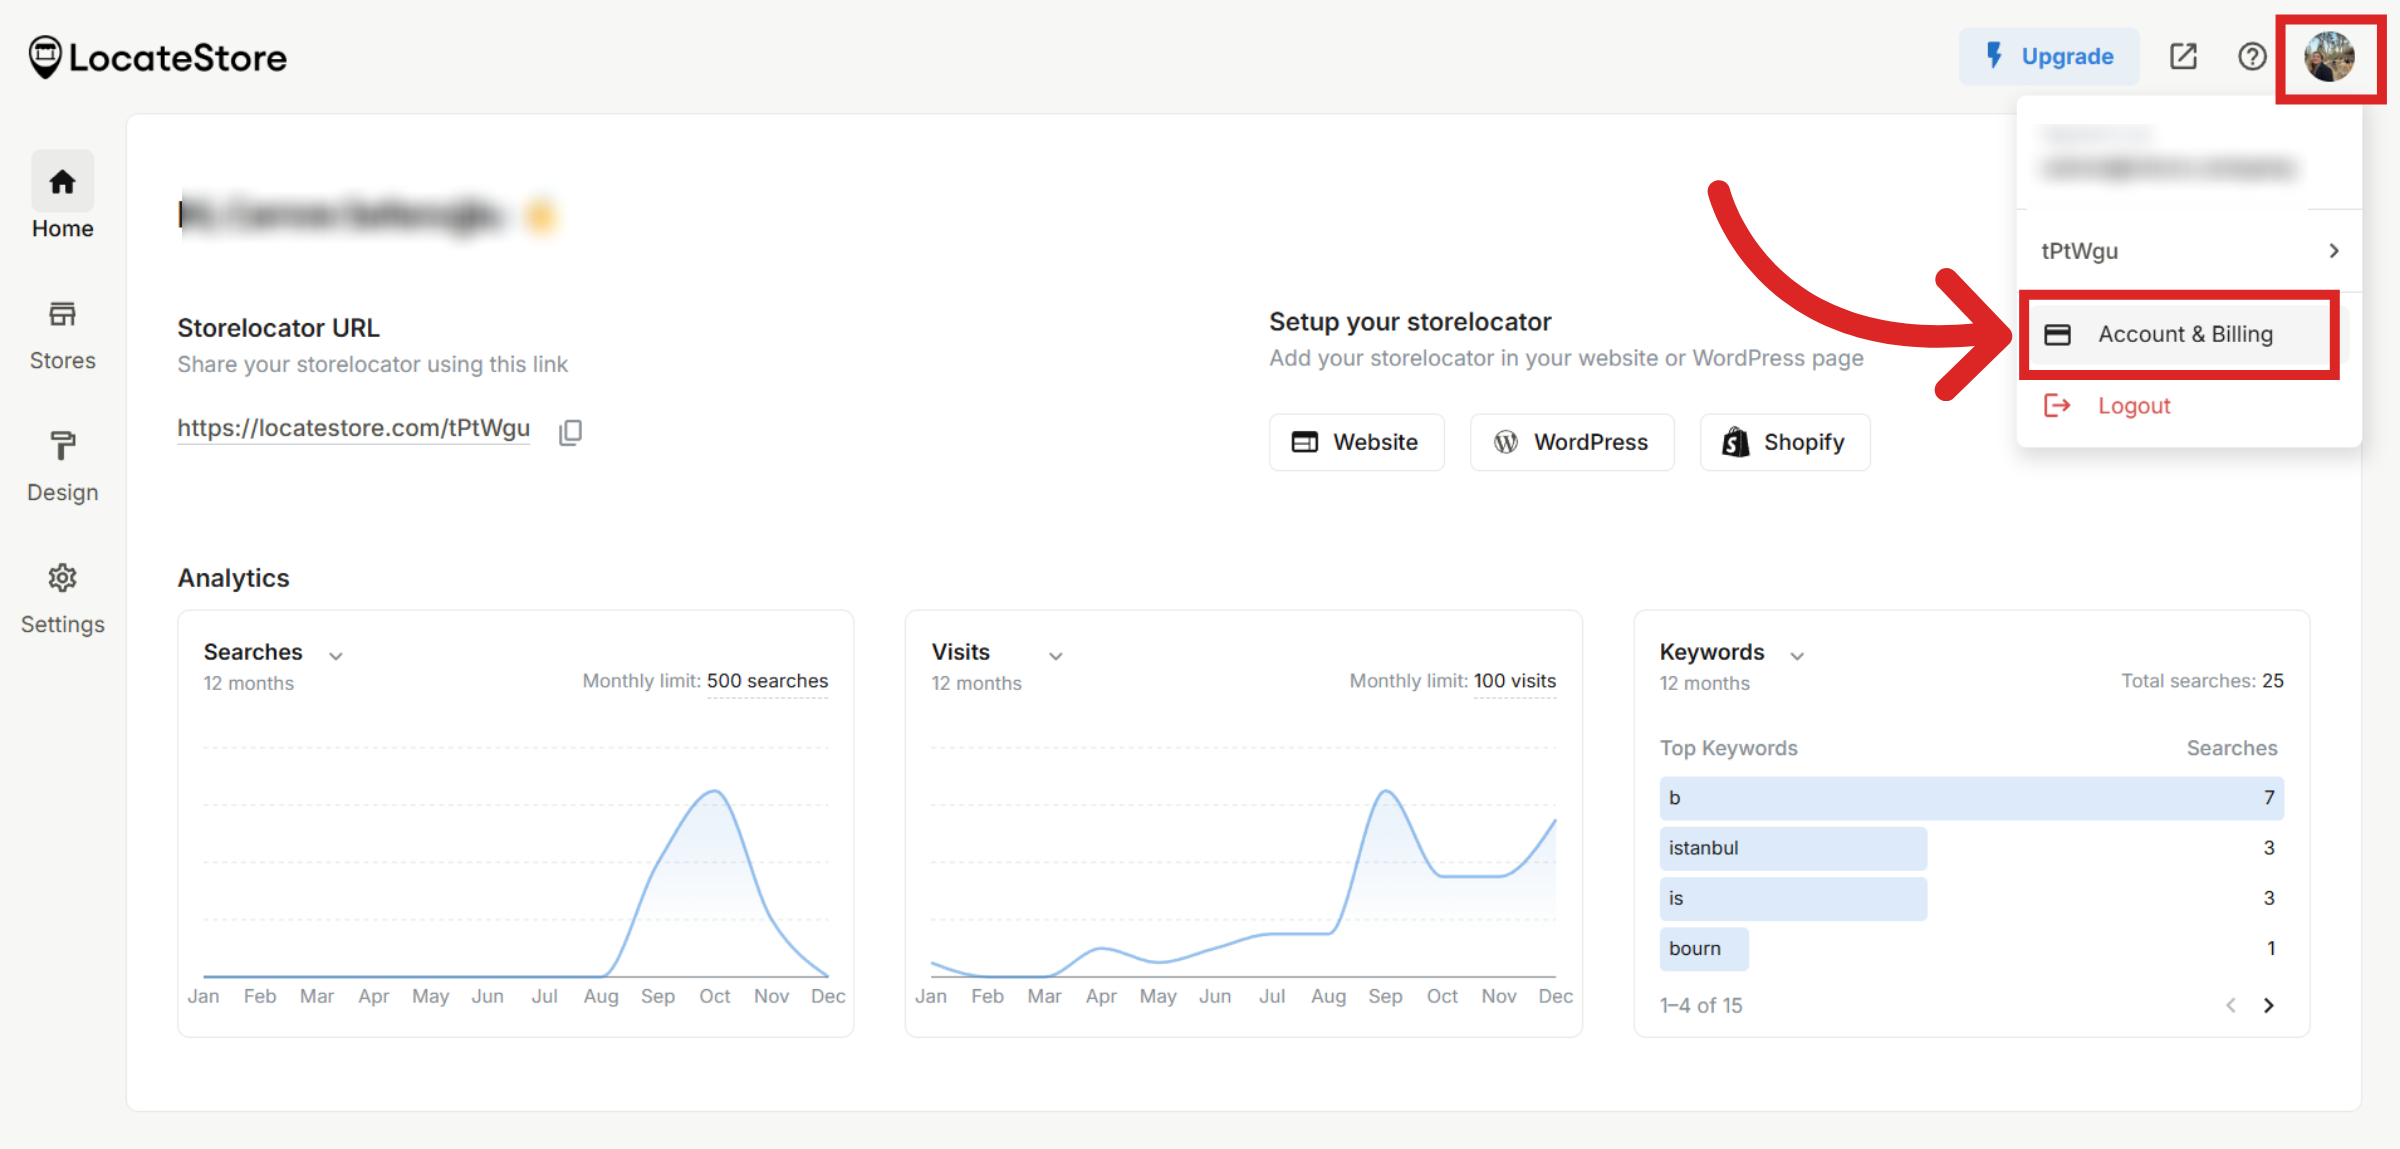This screenshot has width=2400, height=1149.
Task: Open storelocator in new window icon
Action: pos(2183,57)
